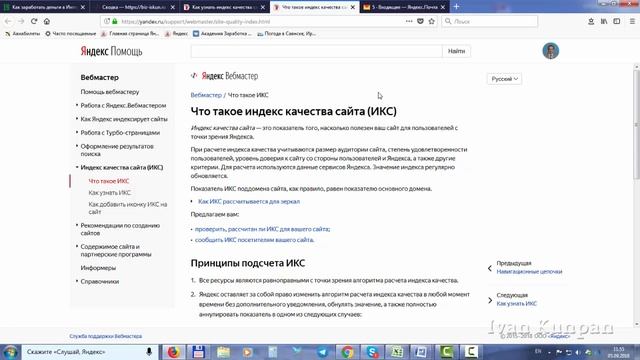Switch to 'Как заработать деньги' browser tab
The height and width of the screenshot is (360, 640).
44,7
